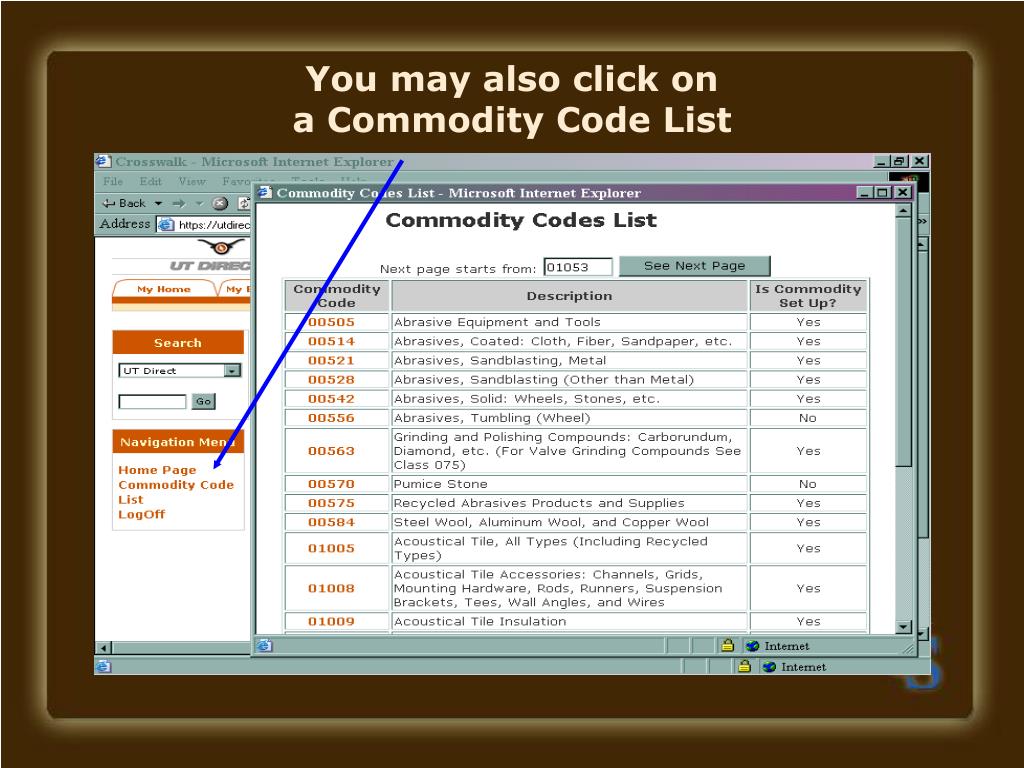This screenshot has width=1024, height=768.
Task: Click Forward arrow in Crosswalk toolbar
Action: pos(179,203)
